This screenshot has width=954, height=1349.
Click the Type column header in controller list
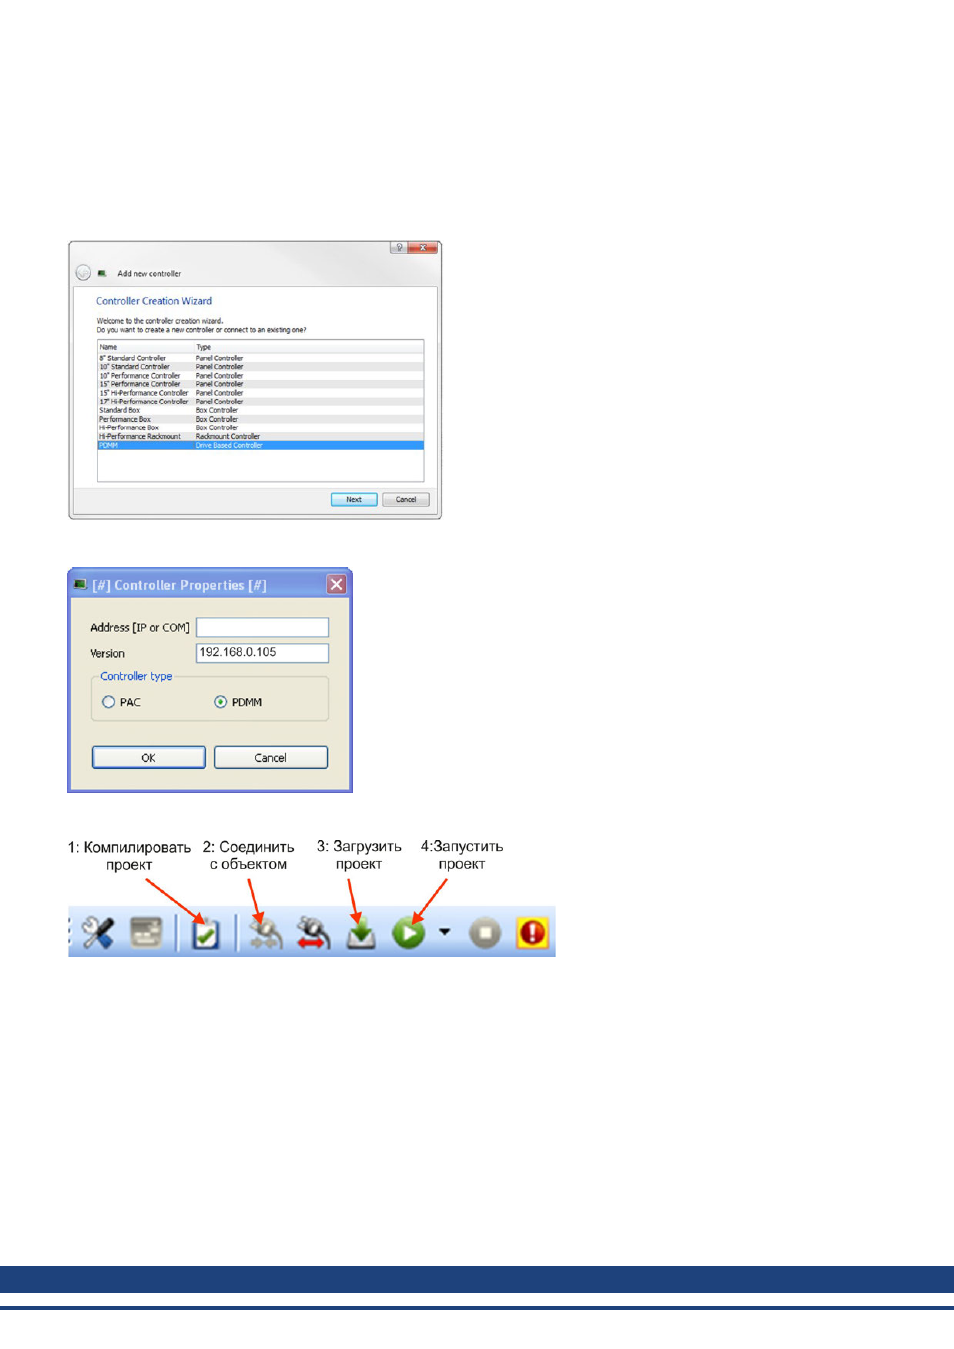309,347
